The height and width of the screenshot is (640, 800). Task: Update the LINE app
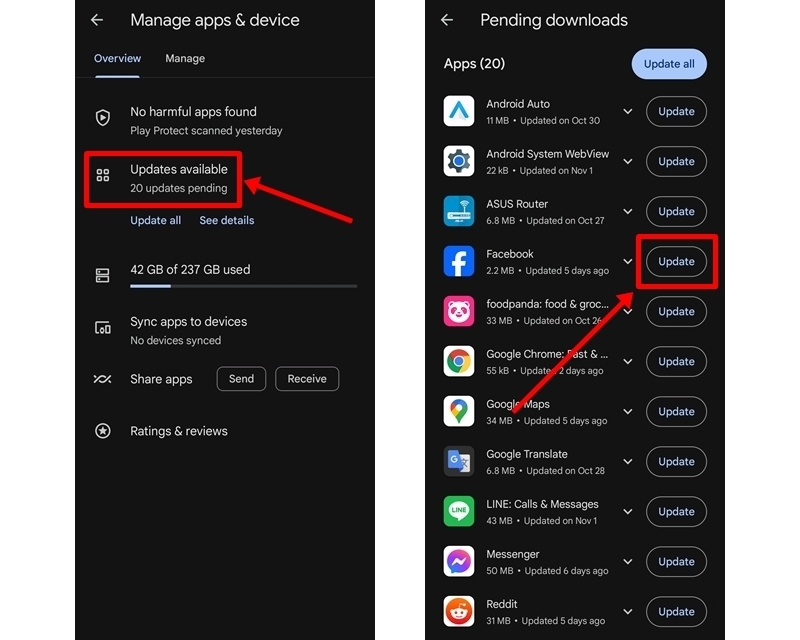(677, 511)
